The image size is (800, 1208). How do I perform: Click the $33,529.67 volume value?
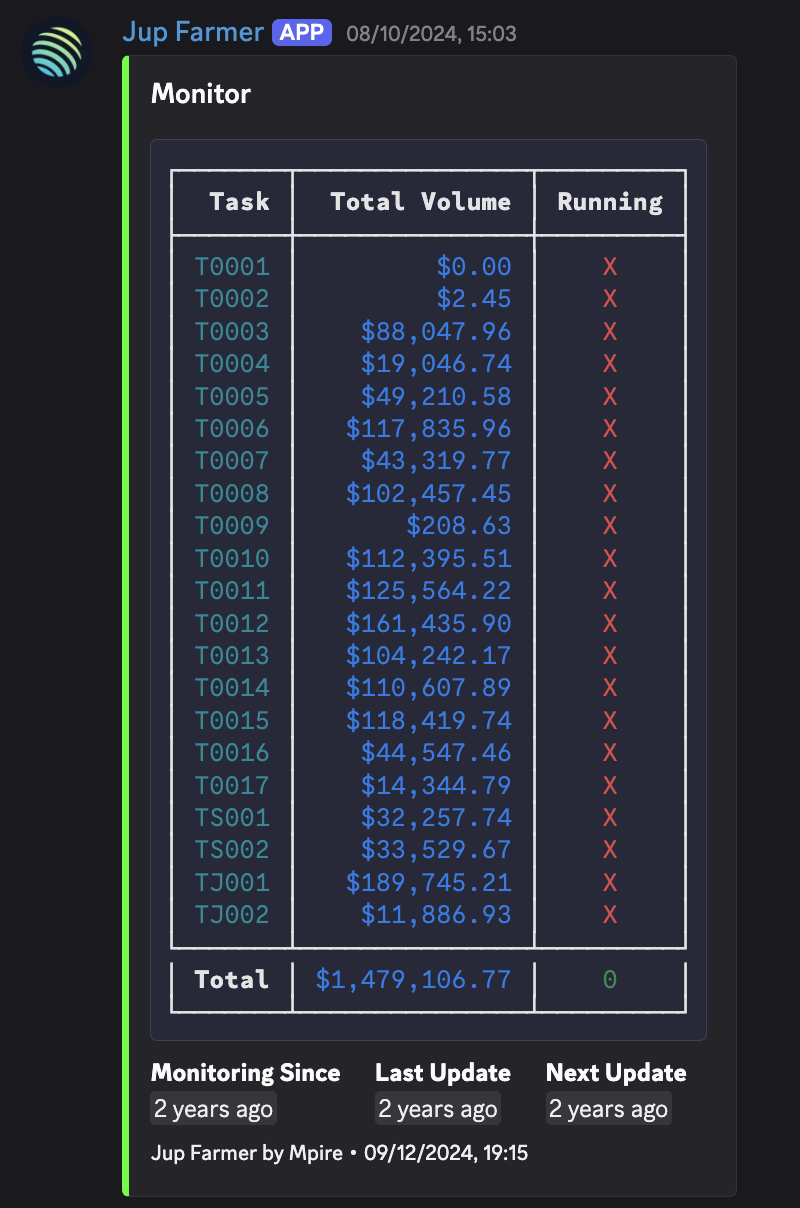(436, 849)
